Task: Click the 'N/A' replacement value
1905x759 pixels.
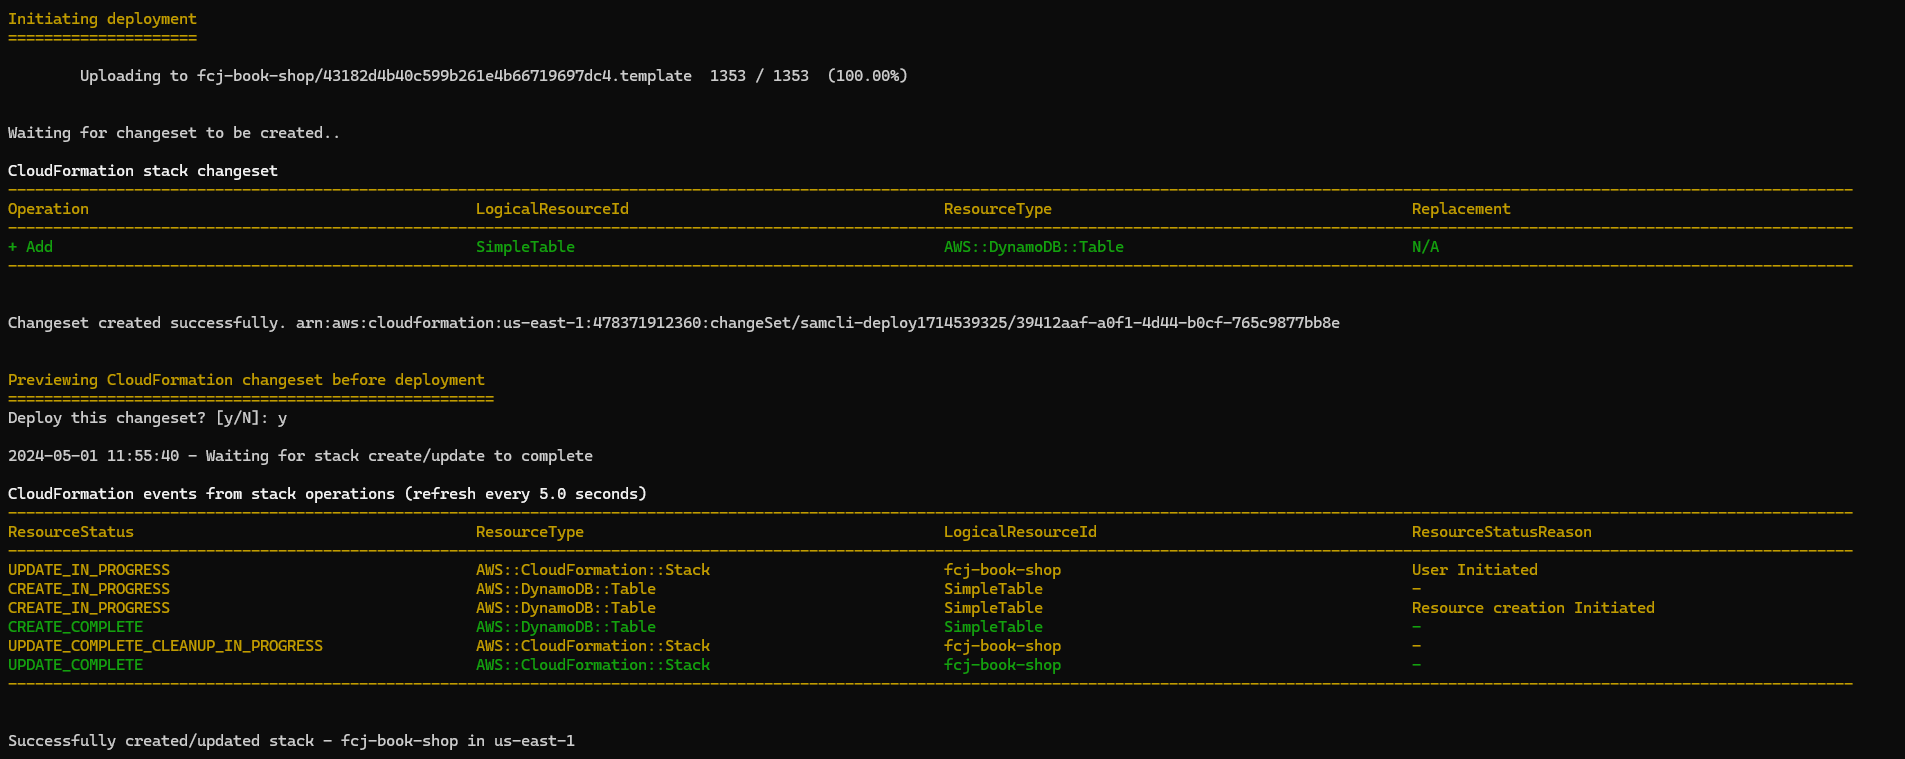Action: pos(1425,247)
